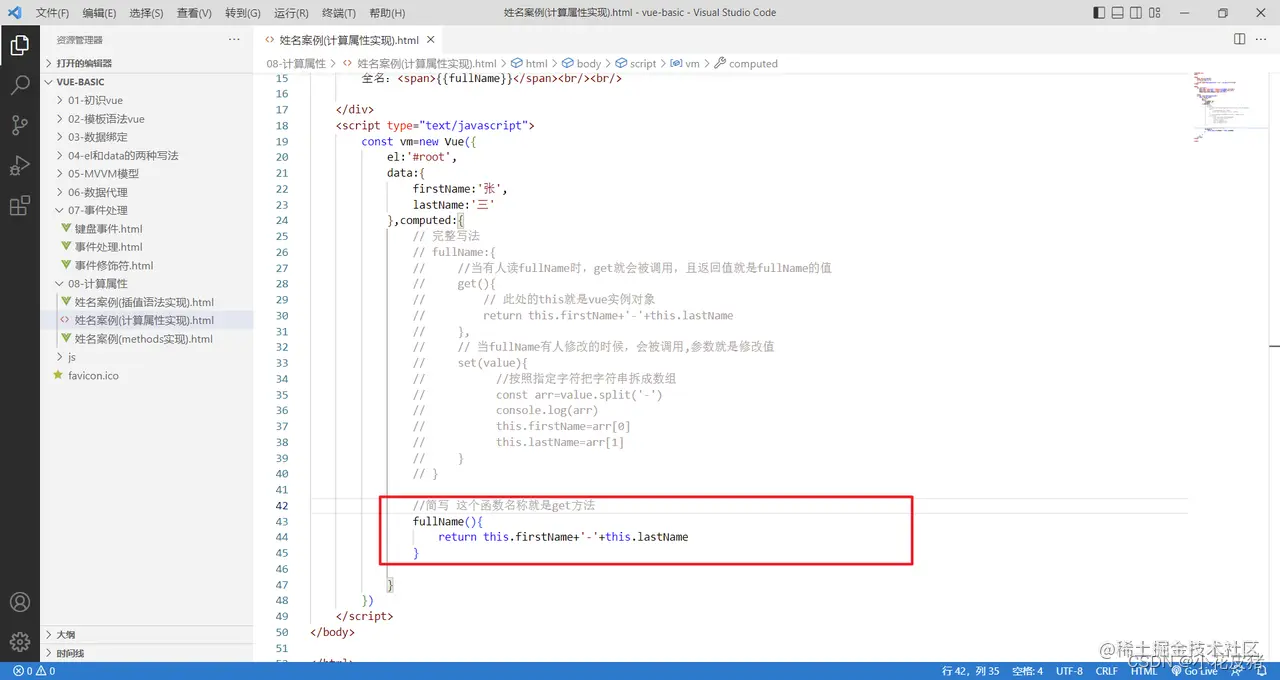Click the VS Code logo icon
Image resolution: width=1280 pixels, height=680 pixels.
14,13
